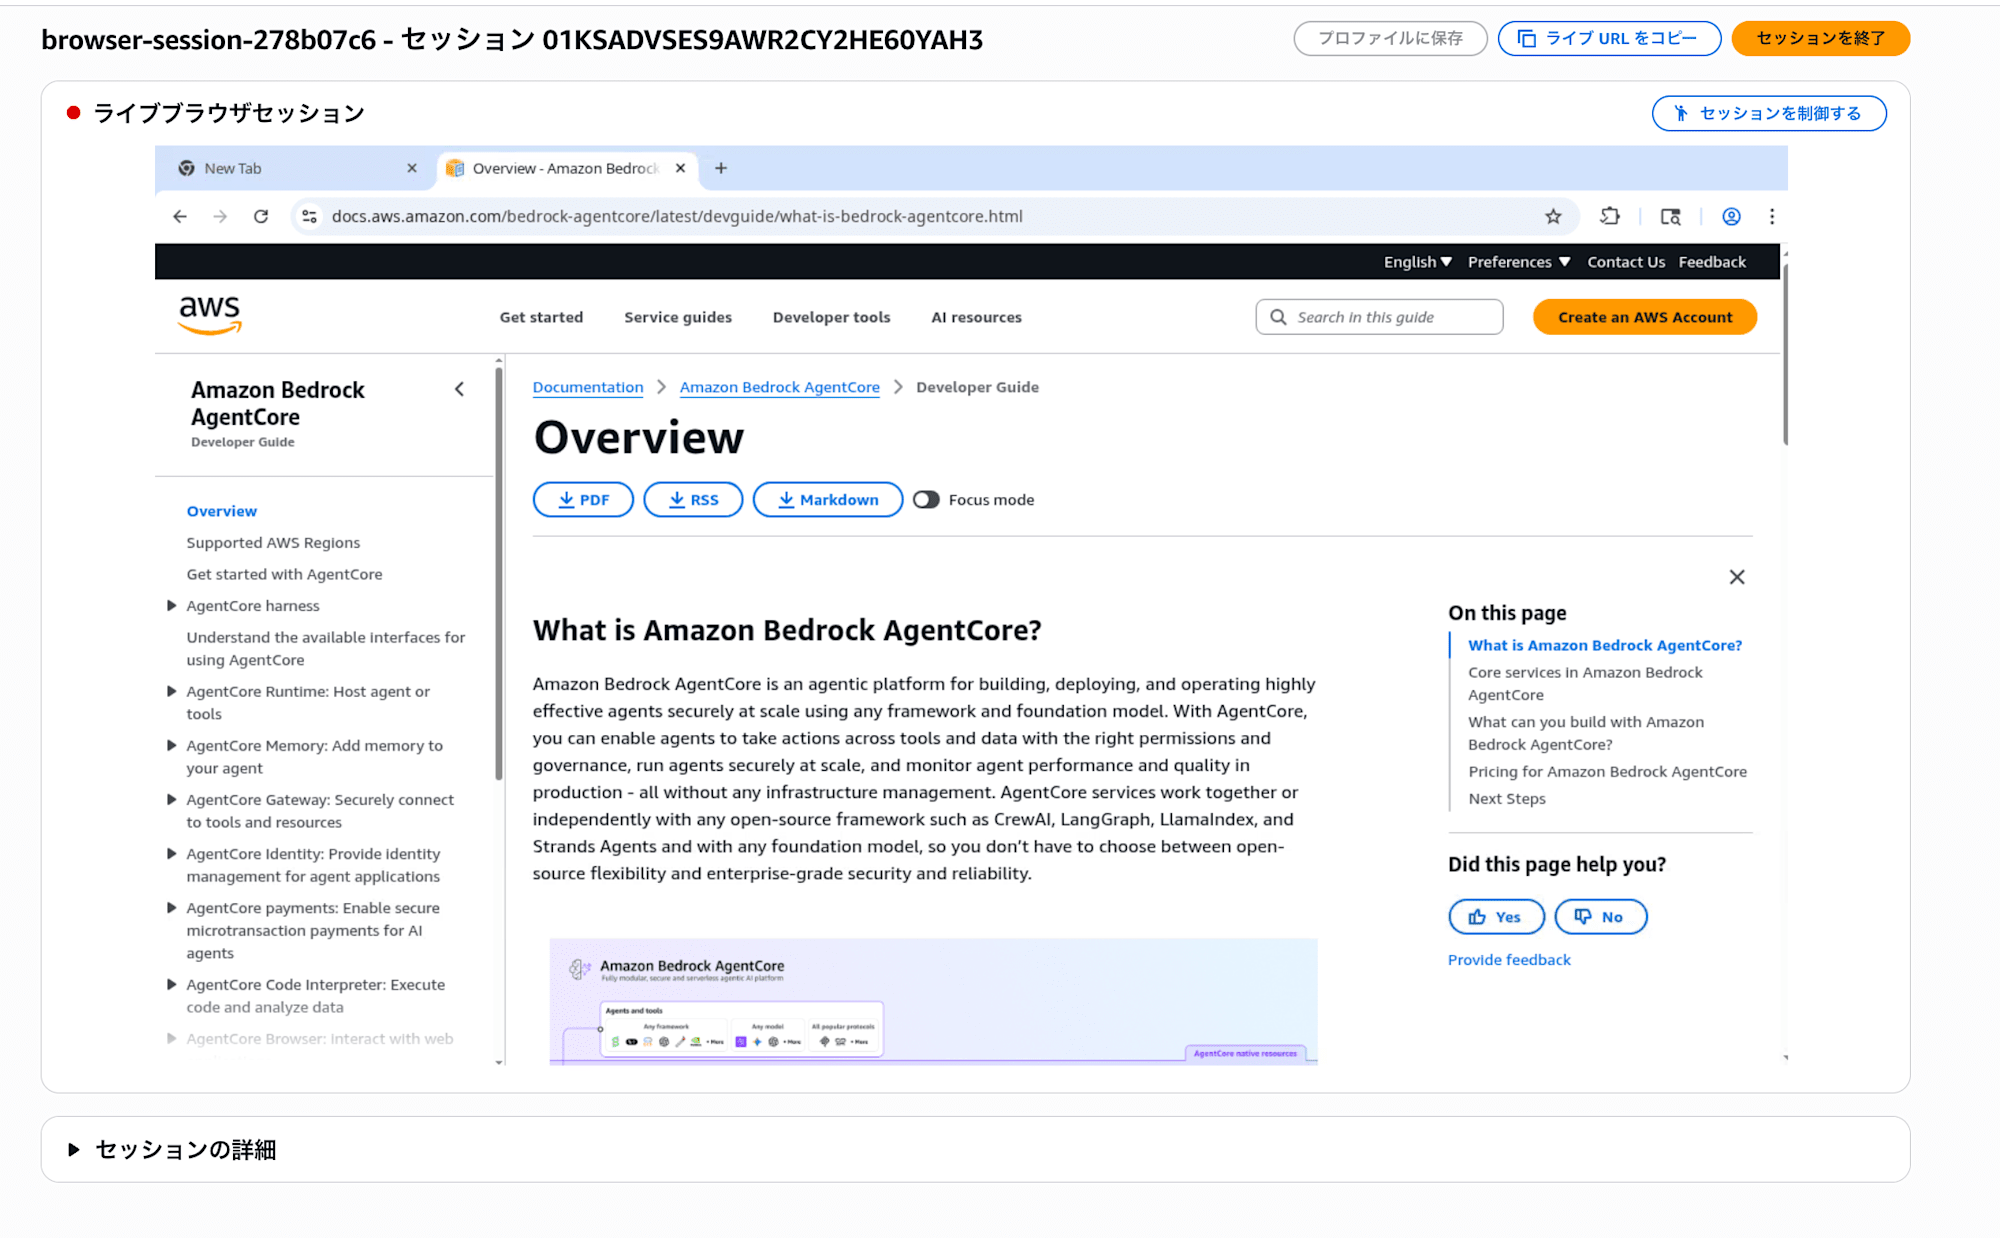Click the Documentation breadcrumb link
Viewport: 2000px width, 1238px height.
(588, 387)
